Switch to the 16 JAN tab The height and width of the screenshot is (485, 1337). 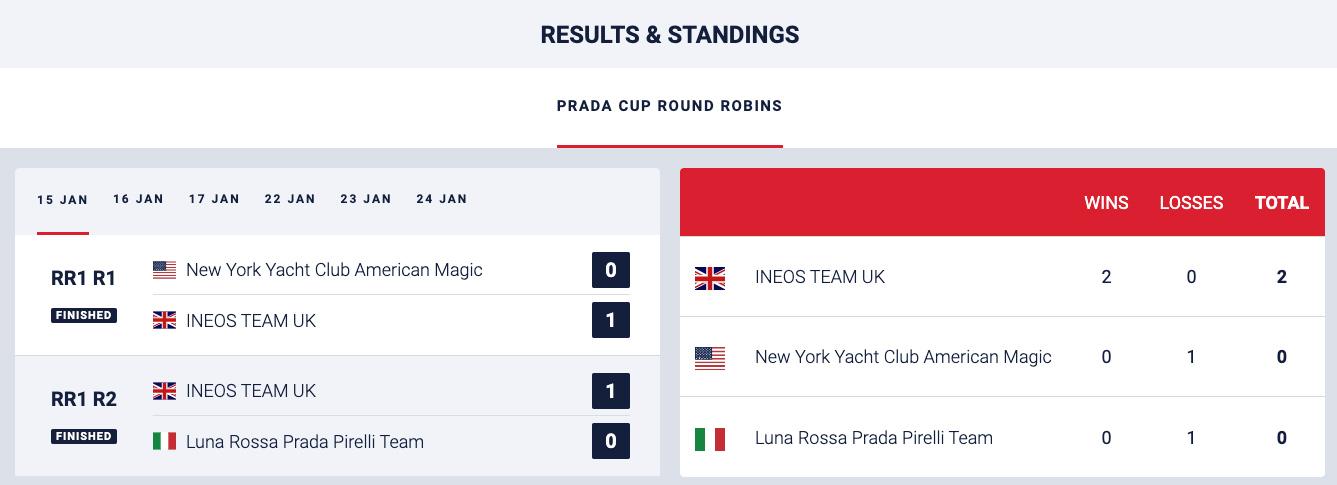[x=138, y=199]
